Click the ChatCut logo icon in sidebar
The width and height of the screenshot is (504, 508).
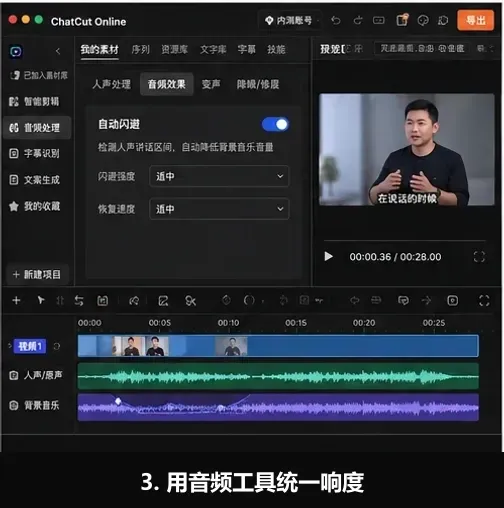coord(16,51)
